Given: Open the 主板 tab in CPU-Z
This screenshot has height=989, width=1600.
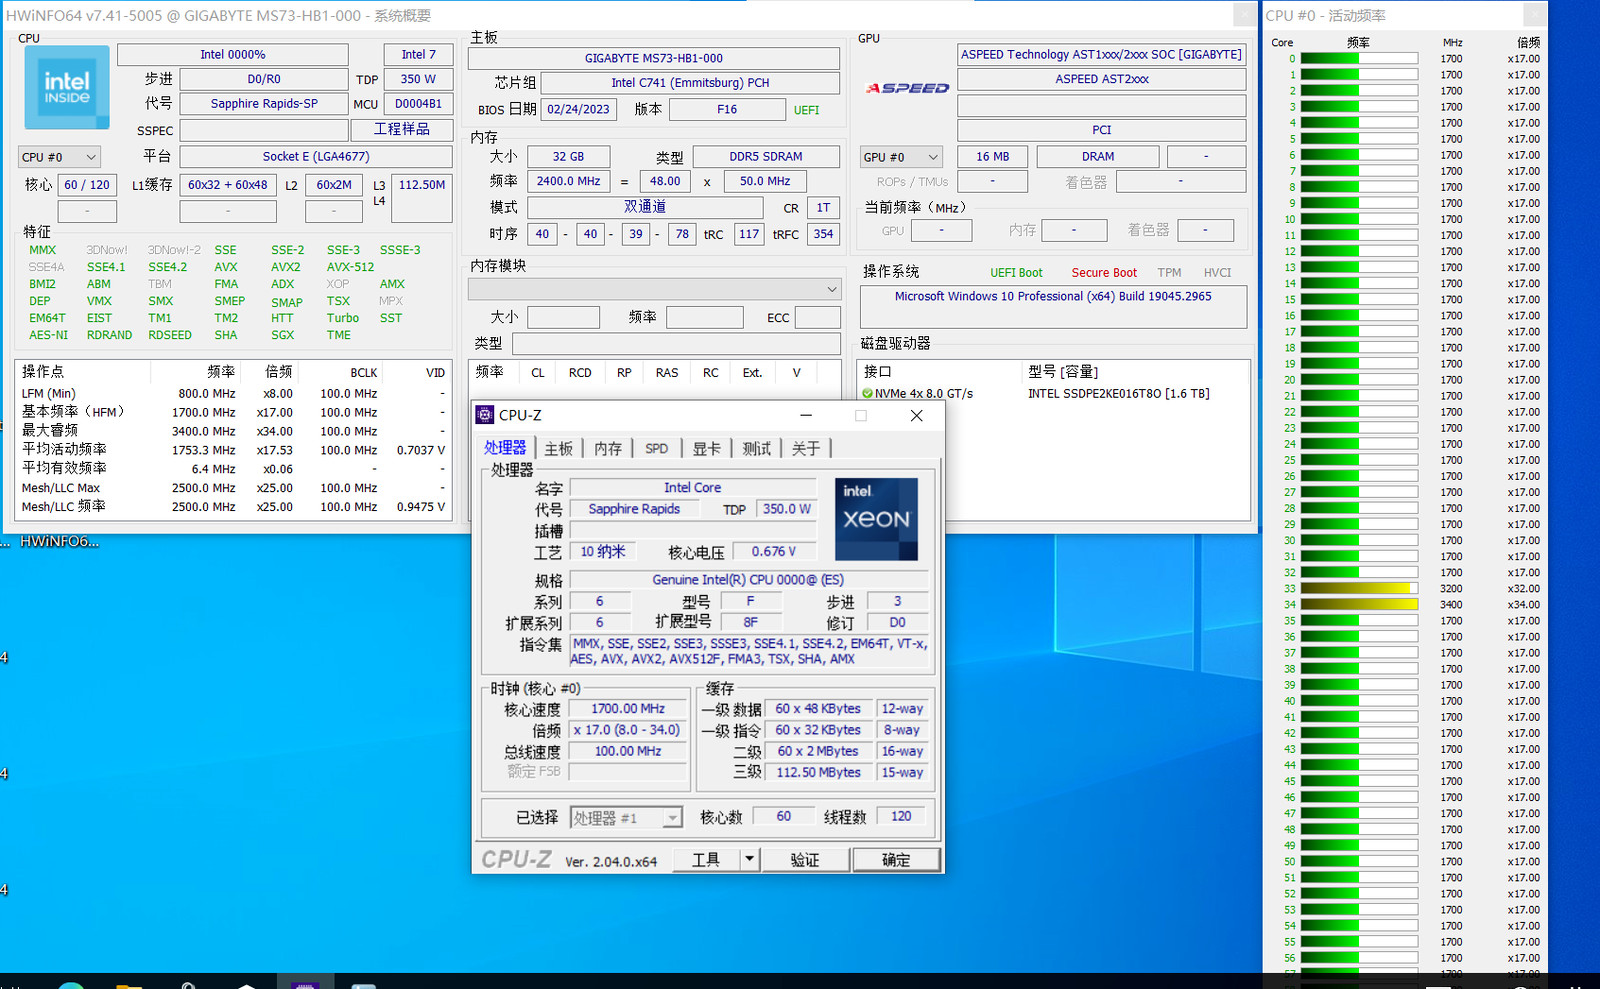Looking at the screenshot, I should tap(558, 449).
